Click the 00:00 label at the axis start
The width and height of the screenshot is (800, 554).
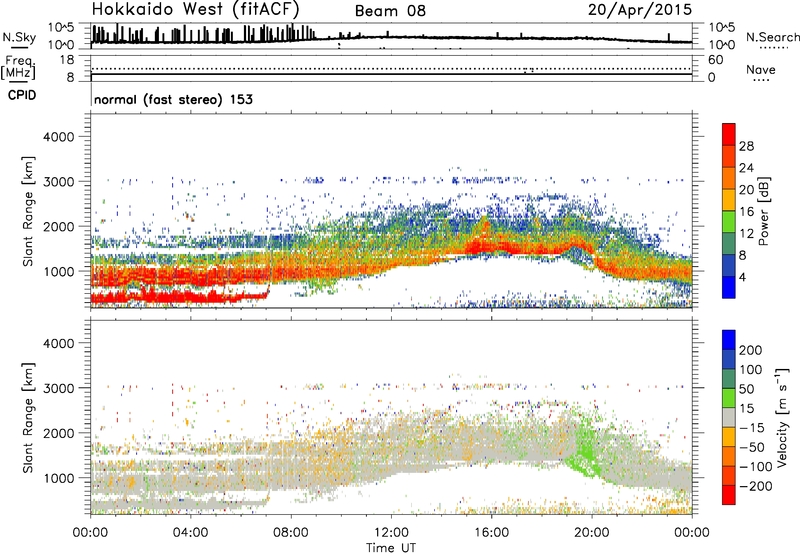[91, 533]
